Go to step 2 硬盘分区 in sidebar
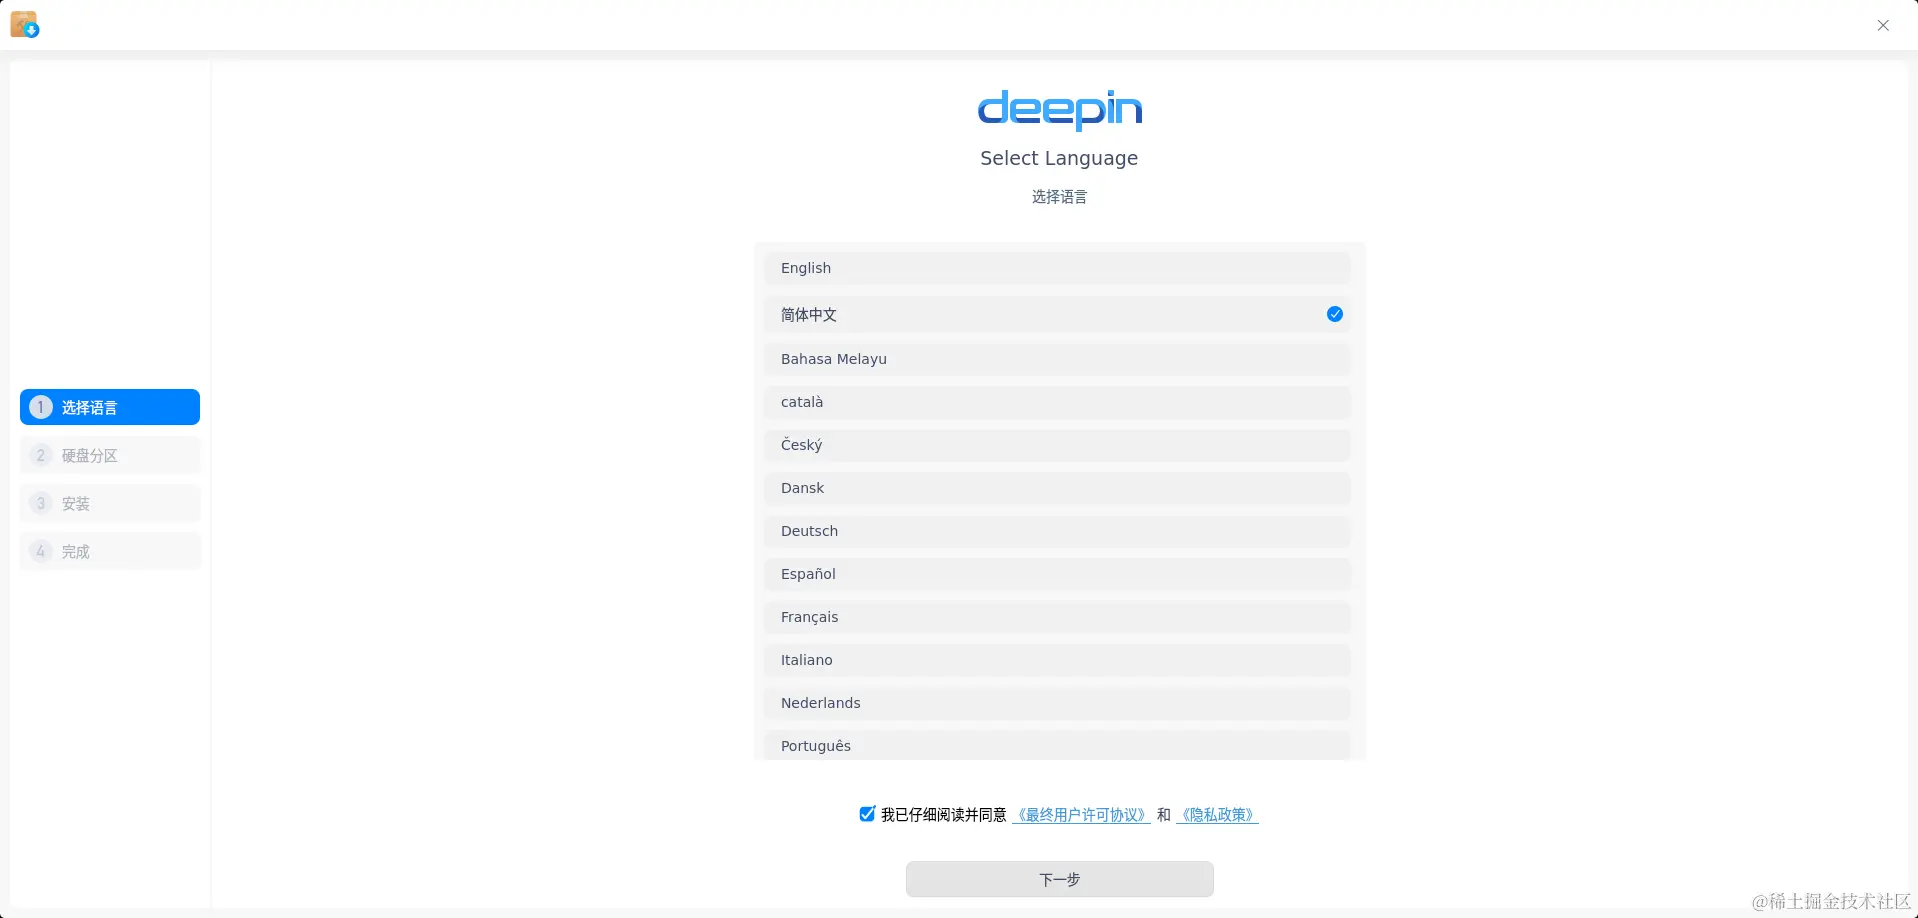The height and width of the screenshot is (918, 1918). (x=110, y=455)
